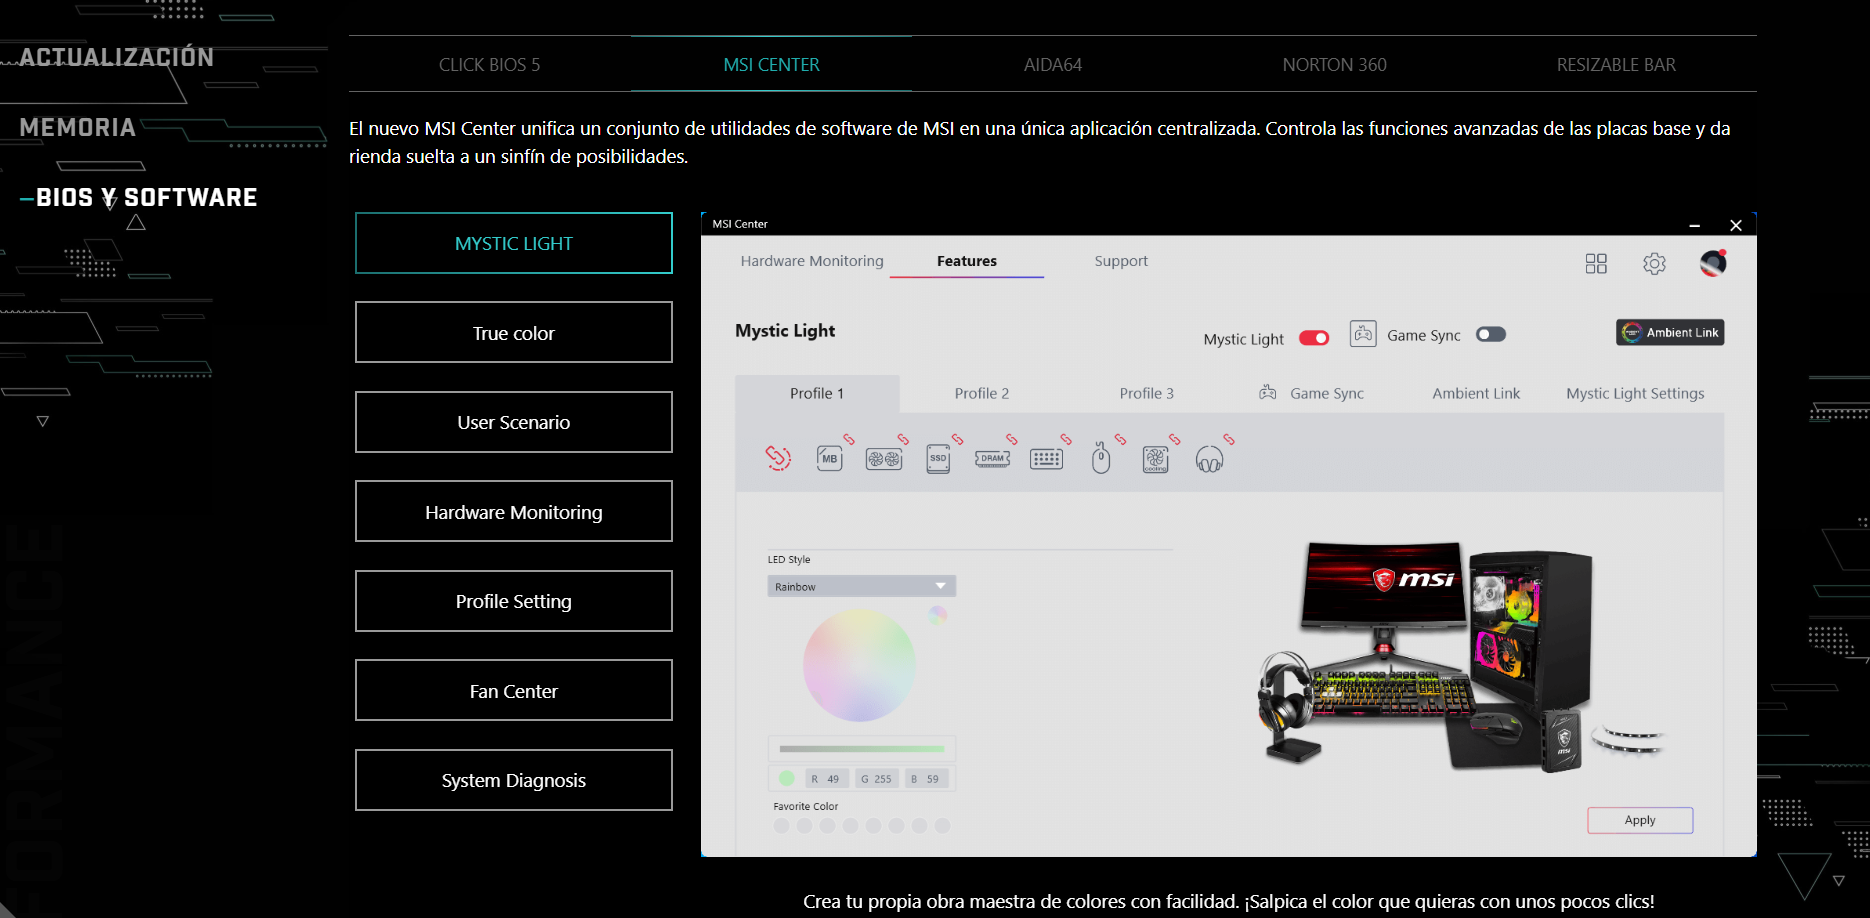Switch to the NORTON 360 tab

coord(1334,65)
